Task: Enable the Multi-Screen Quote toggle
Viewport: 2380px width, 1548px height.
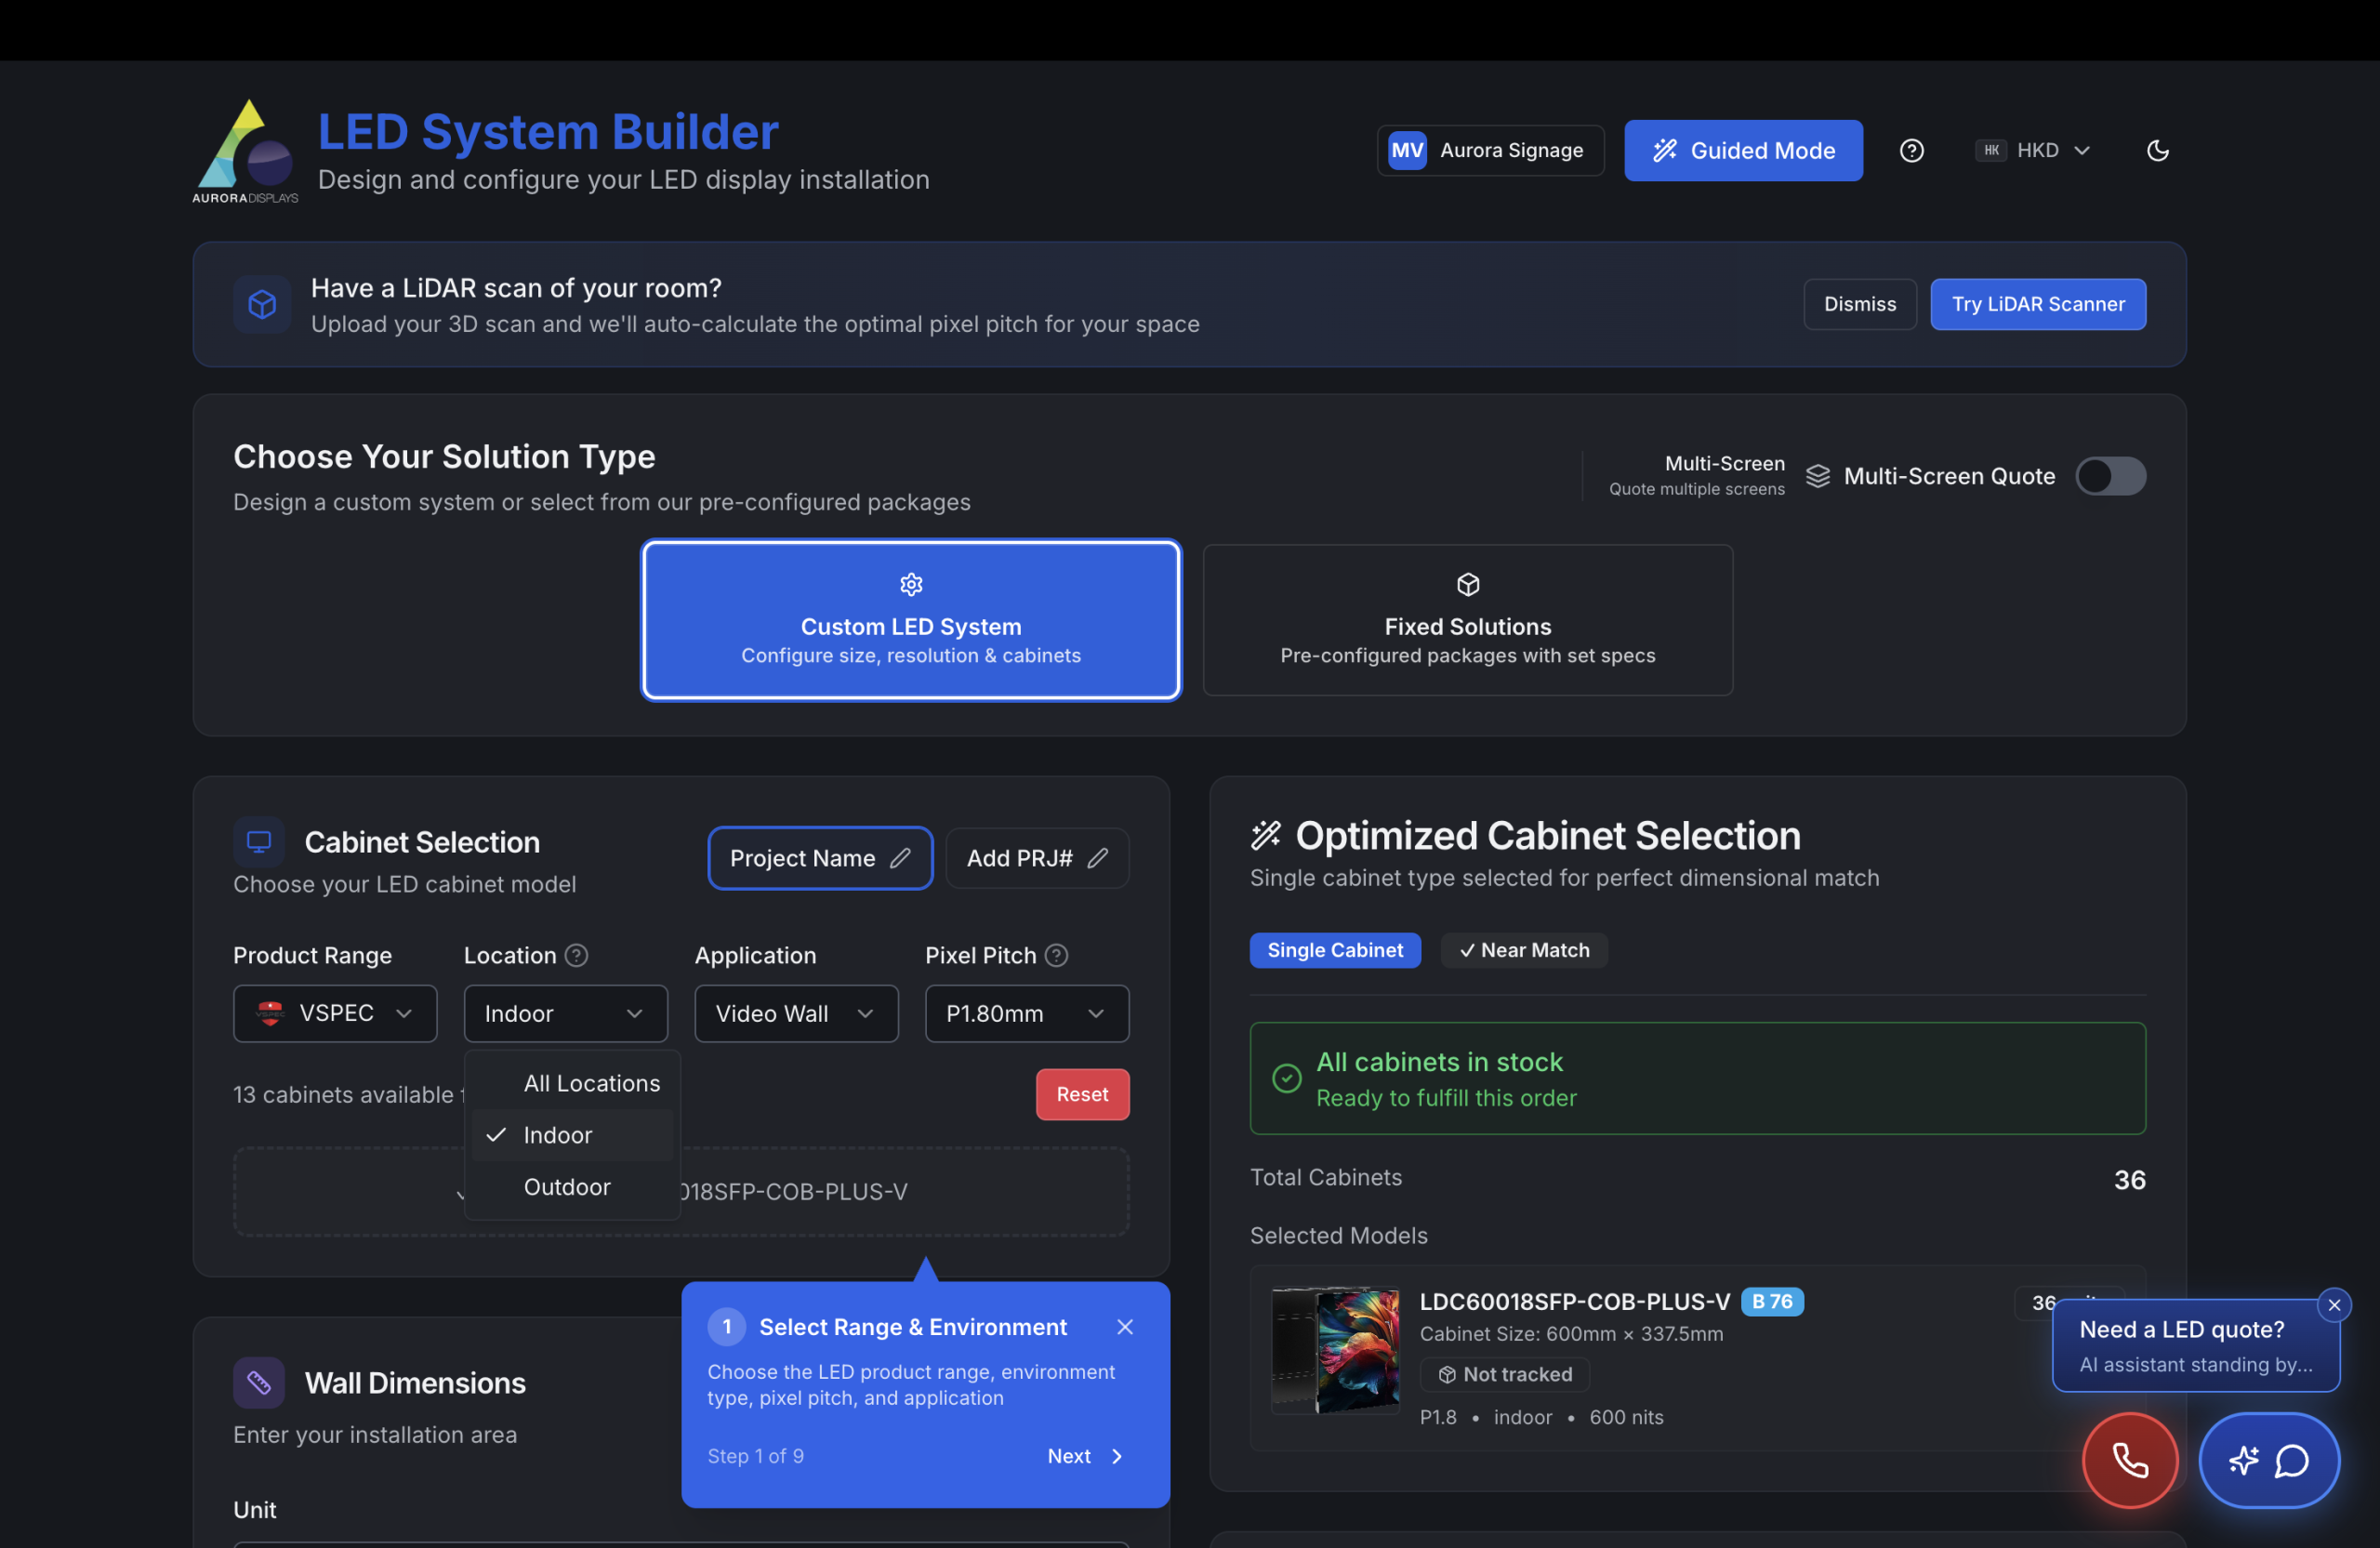Action: pos(2111,476)
